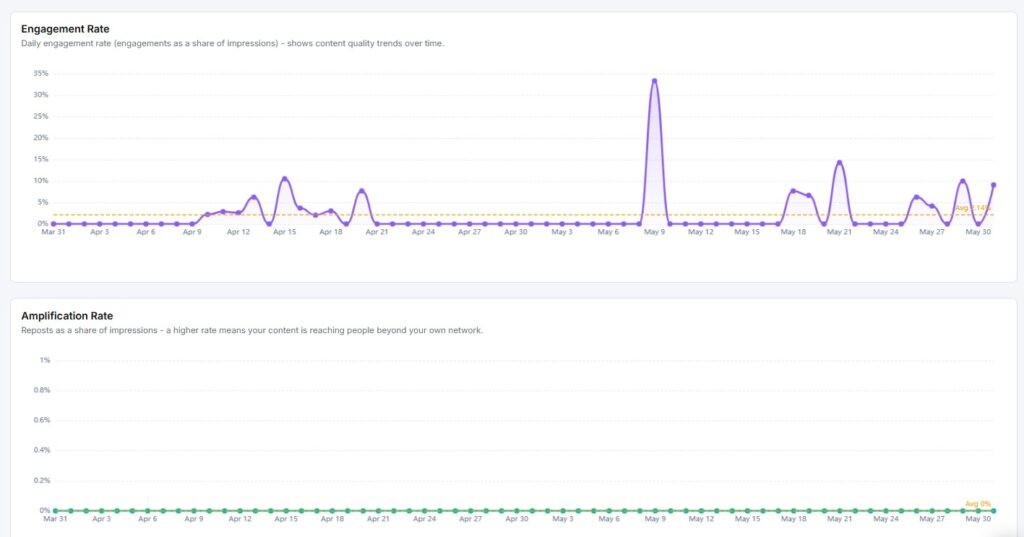Click the Amplification Rate chart title
The width and height of the screenshot is (1024, 537).
point(67,316)
